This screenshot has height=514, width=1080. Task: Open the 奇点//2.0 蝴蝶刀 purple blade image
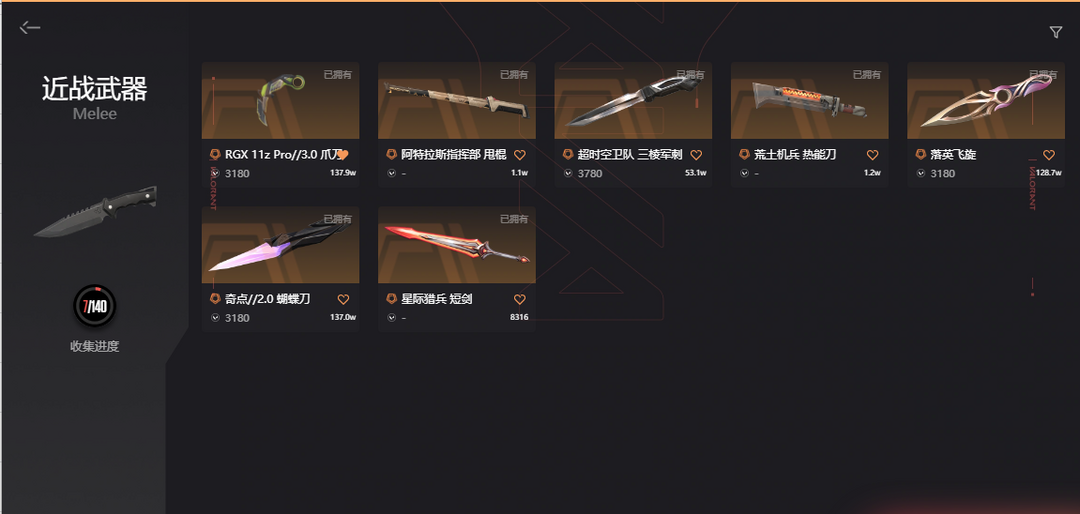[280, 245]
